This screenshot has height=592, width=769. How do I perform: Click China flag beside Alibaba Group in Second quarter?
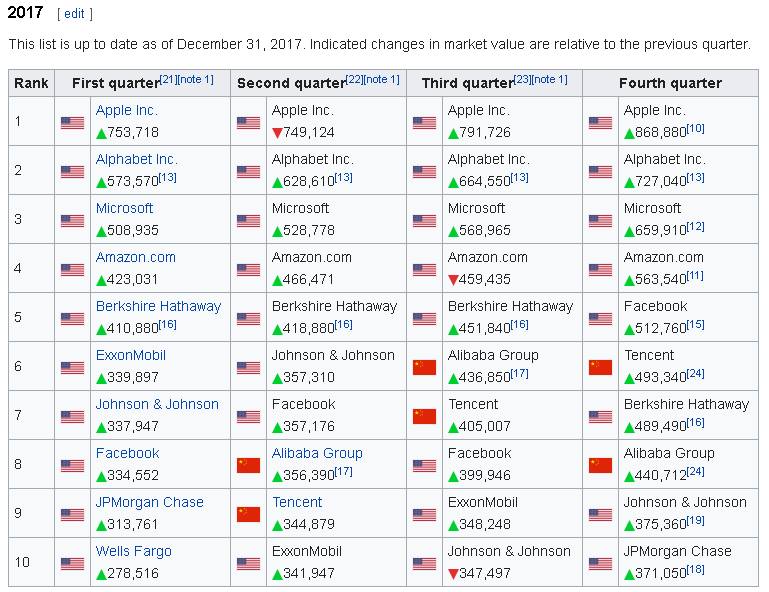pyautogui.click(x=248, y=465)
